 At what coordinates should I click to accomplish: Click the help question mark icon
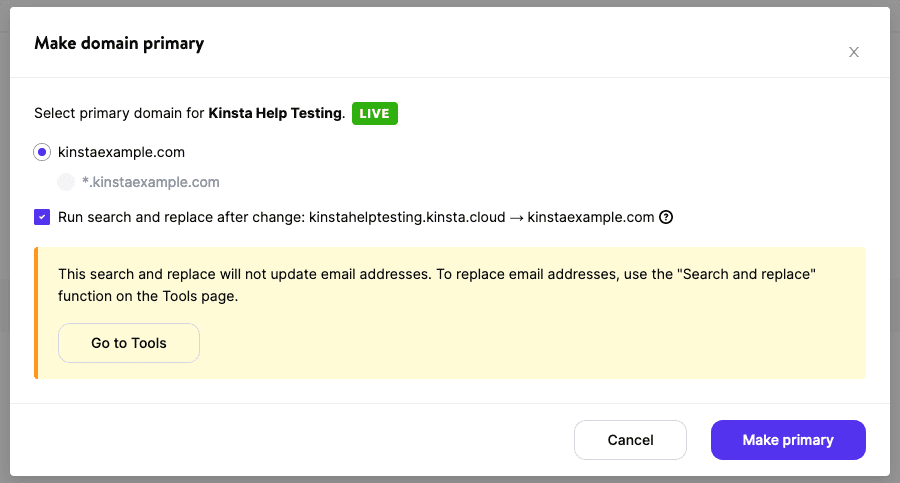[666, 217]
